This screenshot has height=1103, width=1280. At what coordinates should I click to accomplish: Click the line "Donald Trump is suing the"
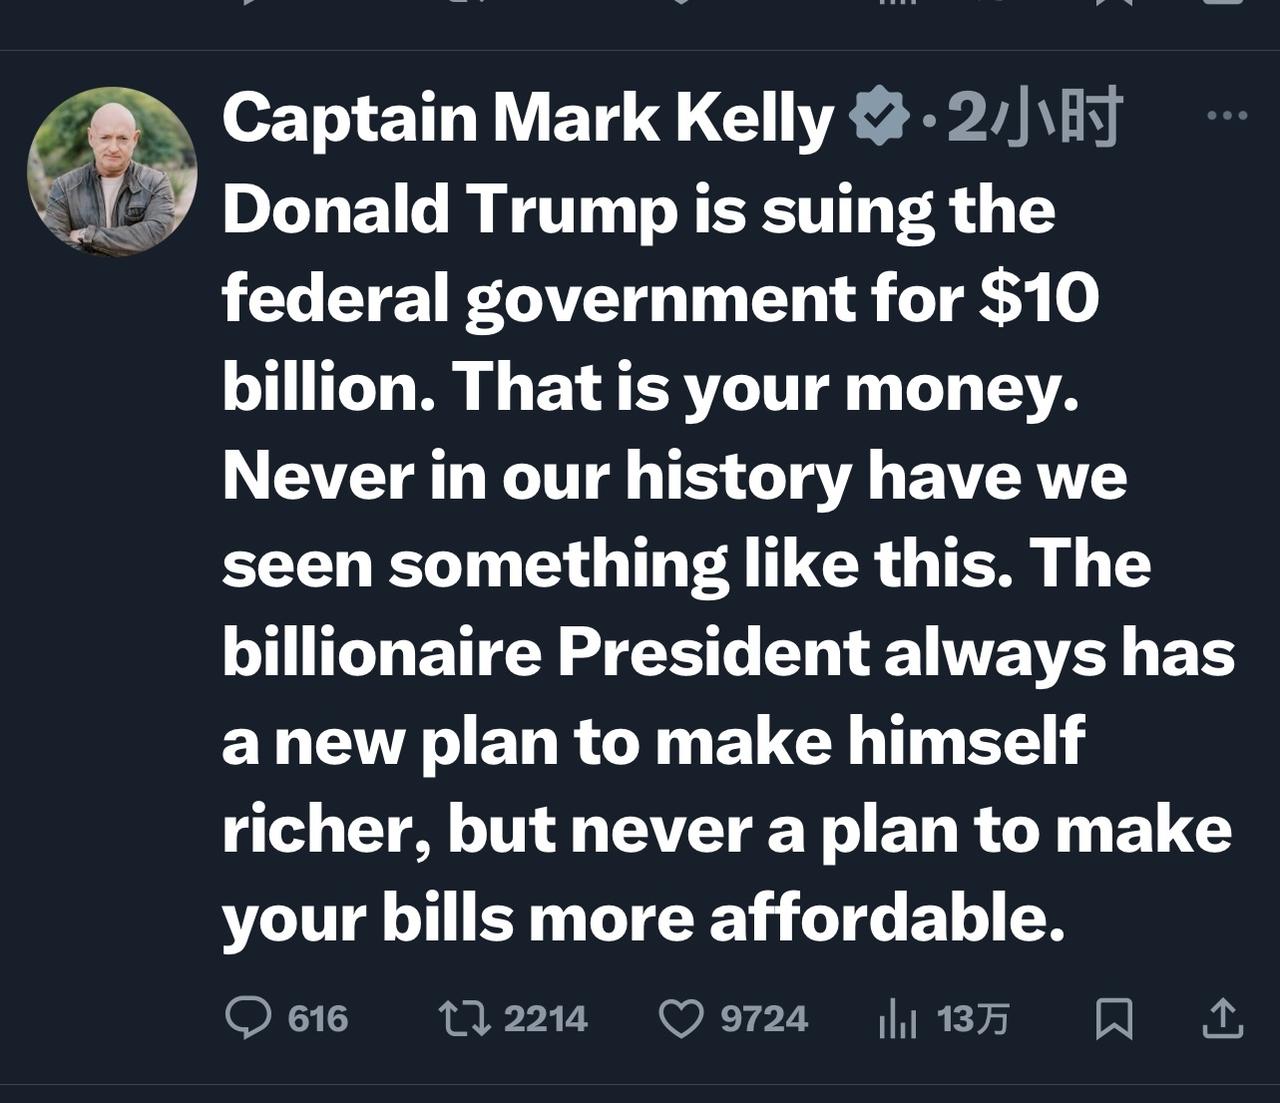638,209
